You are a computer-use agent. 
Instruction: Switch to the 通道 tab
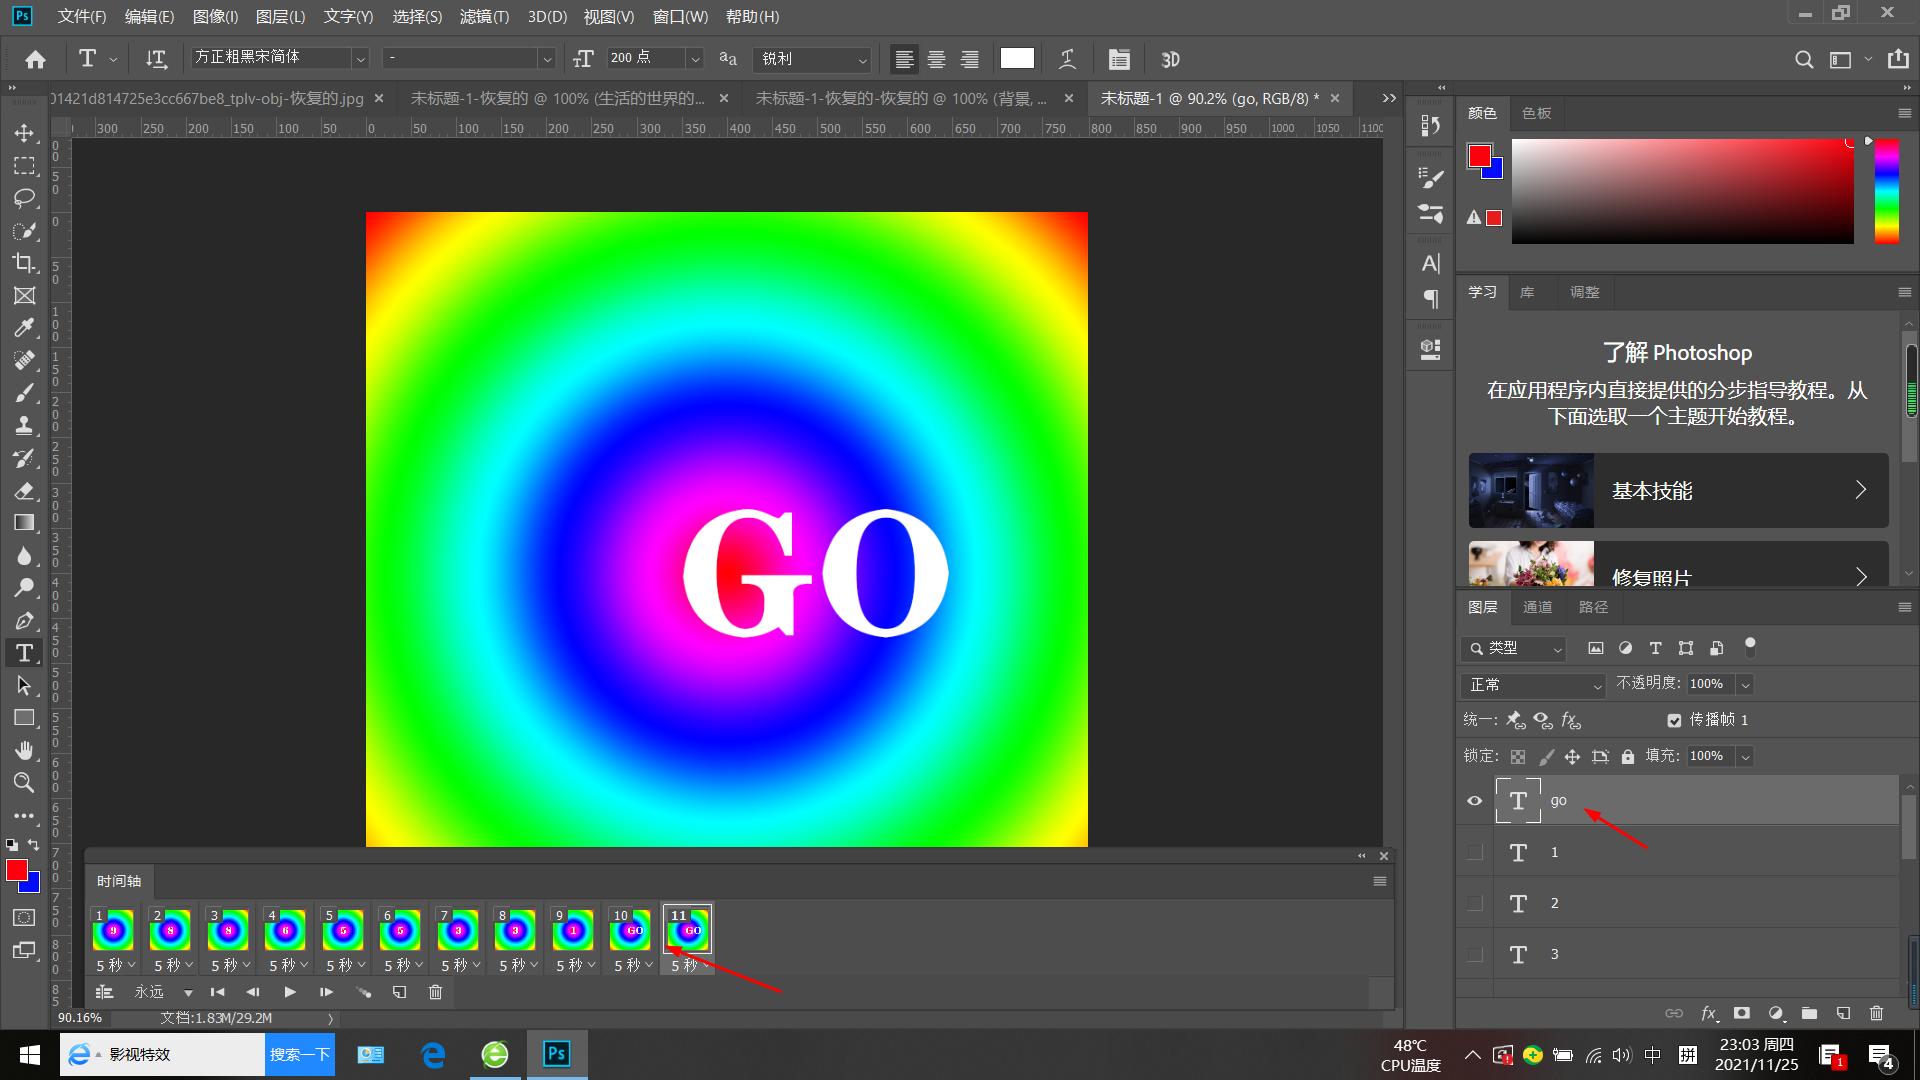(x=1537, y=607)
